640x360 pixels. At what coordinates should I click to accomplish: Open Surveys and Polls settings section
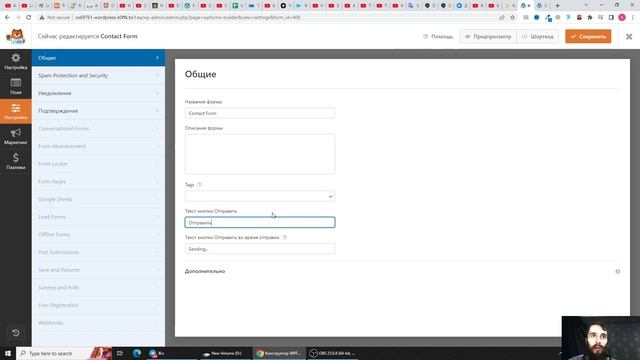(x=98, y=288)
